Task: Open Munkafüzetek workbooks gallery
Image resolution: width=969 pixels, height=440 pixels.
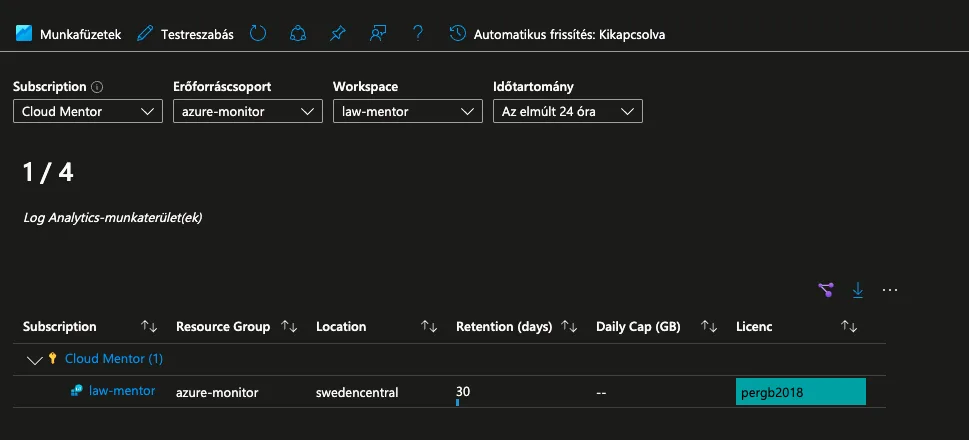Action: [68, 34]
